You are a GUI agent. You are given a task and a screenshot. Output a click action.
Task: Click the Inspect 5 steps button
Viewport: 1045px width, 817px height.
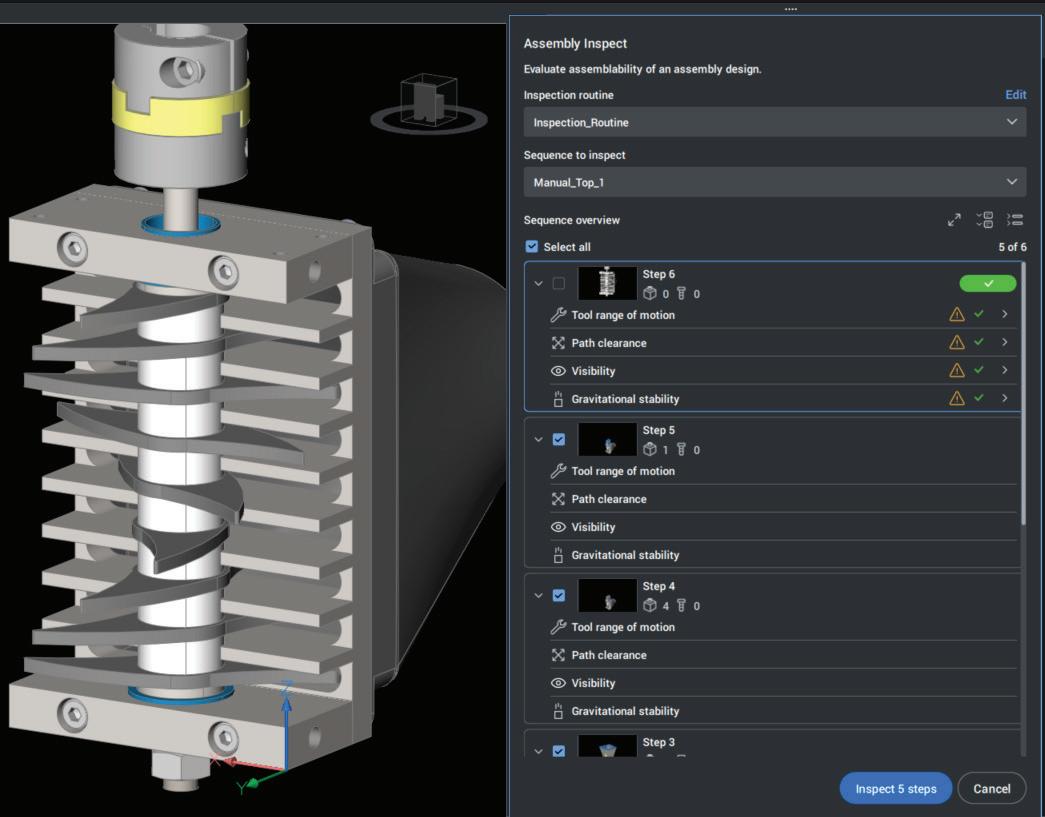tap(896, 788)
